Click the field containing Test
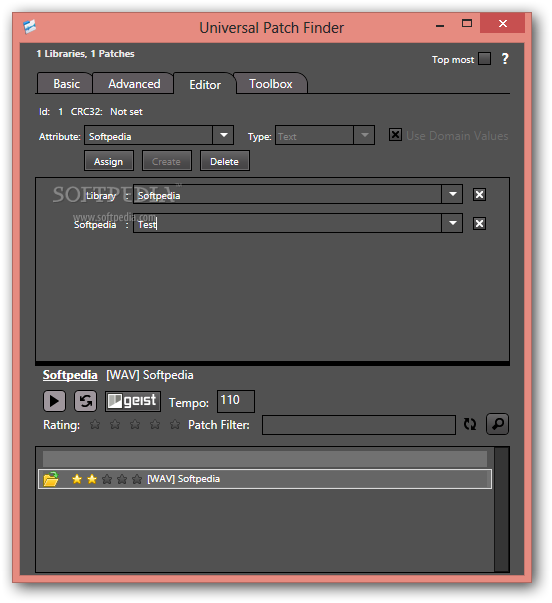Image resolution: width=552 pixels, height=603 pixels. 287,223
